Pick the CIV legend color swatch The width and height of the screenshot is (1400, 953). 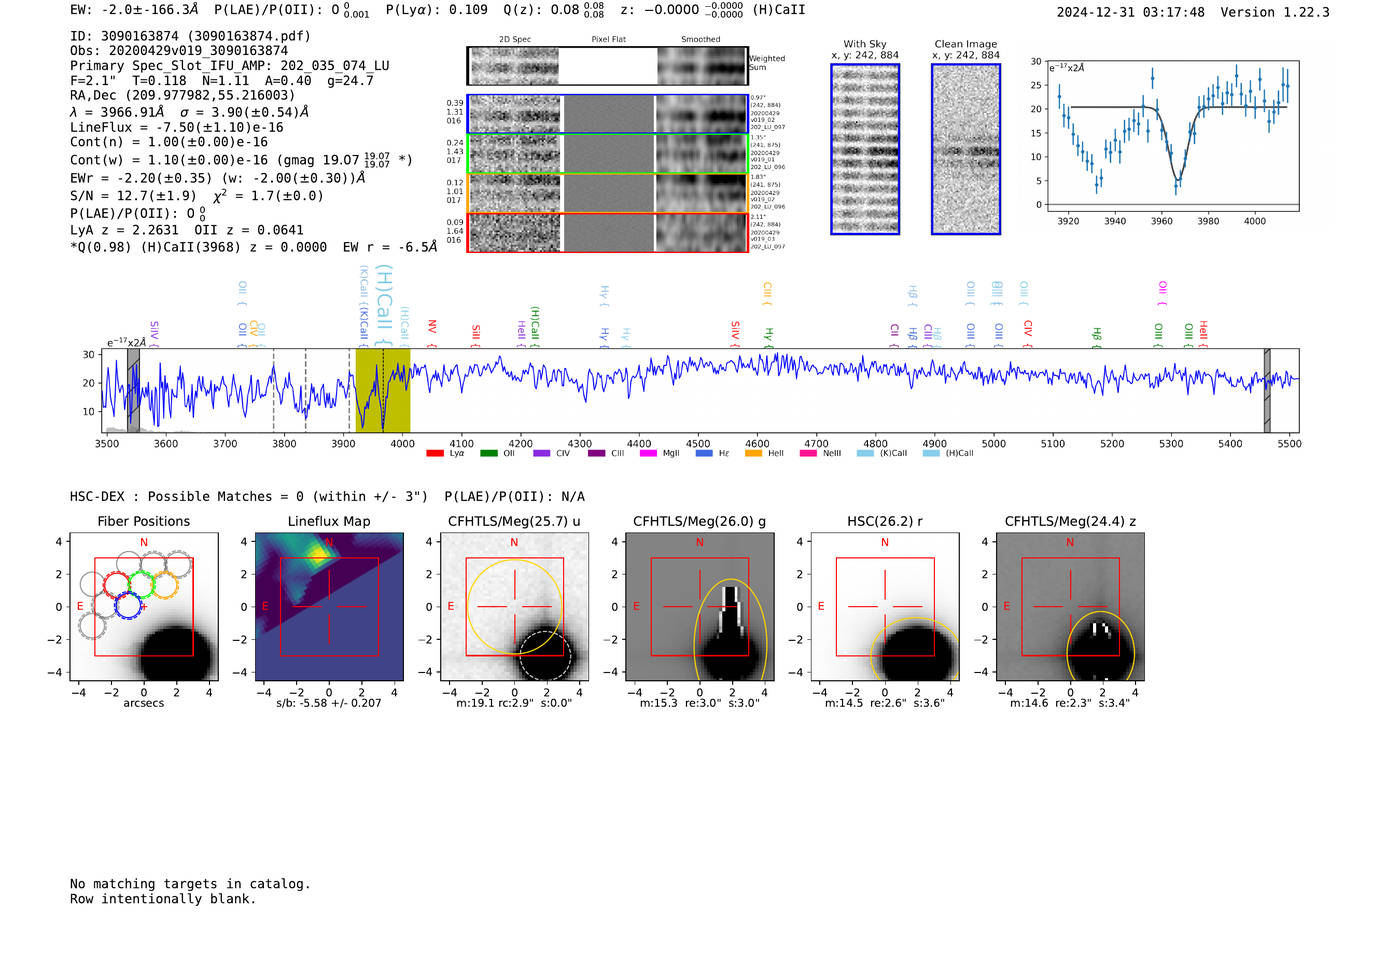pyautogui.click(x=542, y=453)
